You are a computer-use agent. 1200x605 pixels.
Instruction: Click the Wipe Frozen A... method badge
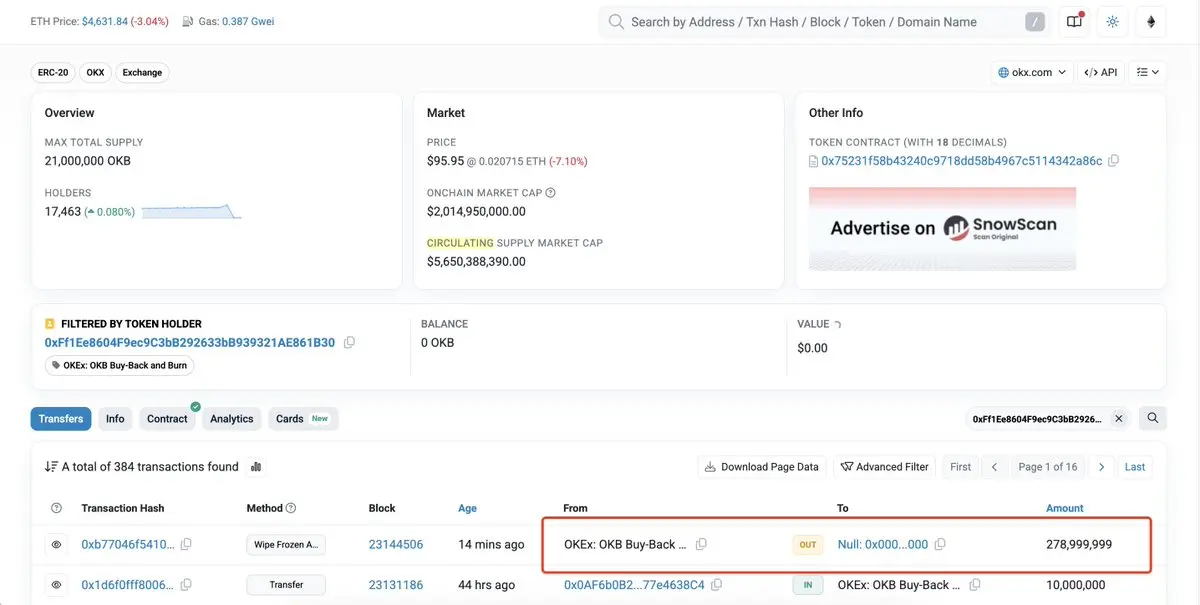point(286,545)
